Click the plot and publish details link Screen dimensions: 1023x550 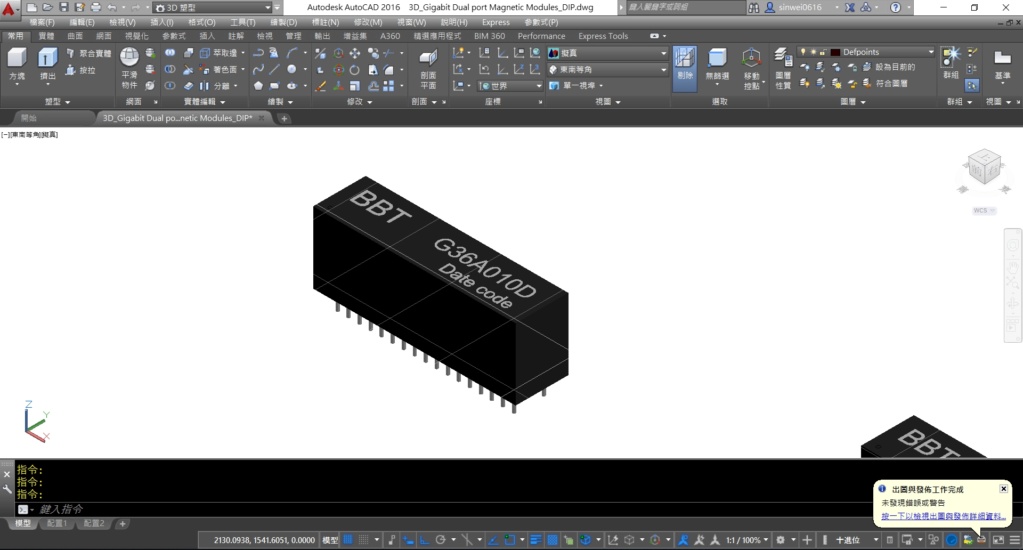pyautogui.click(x=943, y=516)
